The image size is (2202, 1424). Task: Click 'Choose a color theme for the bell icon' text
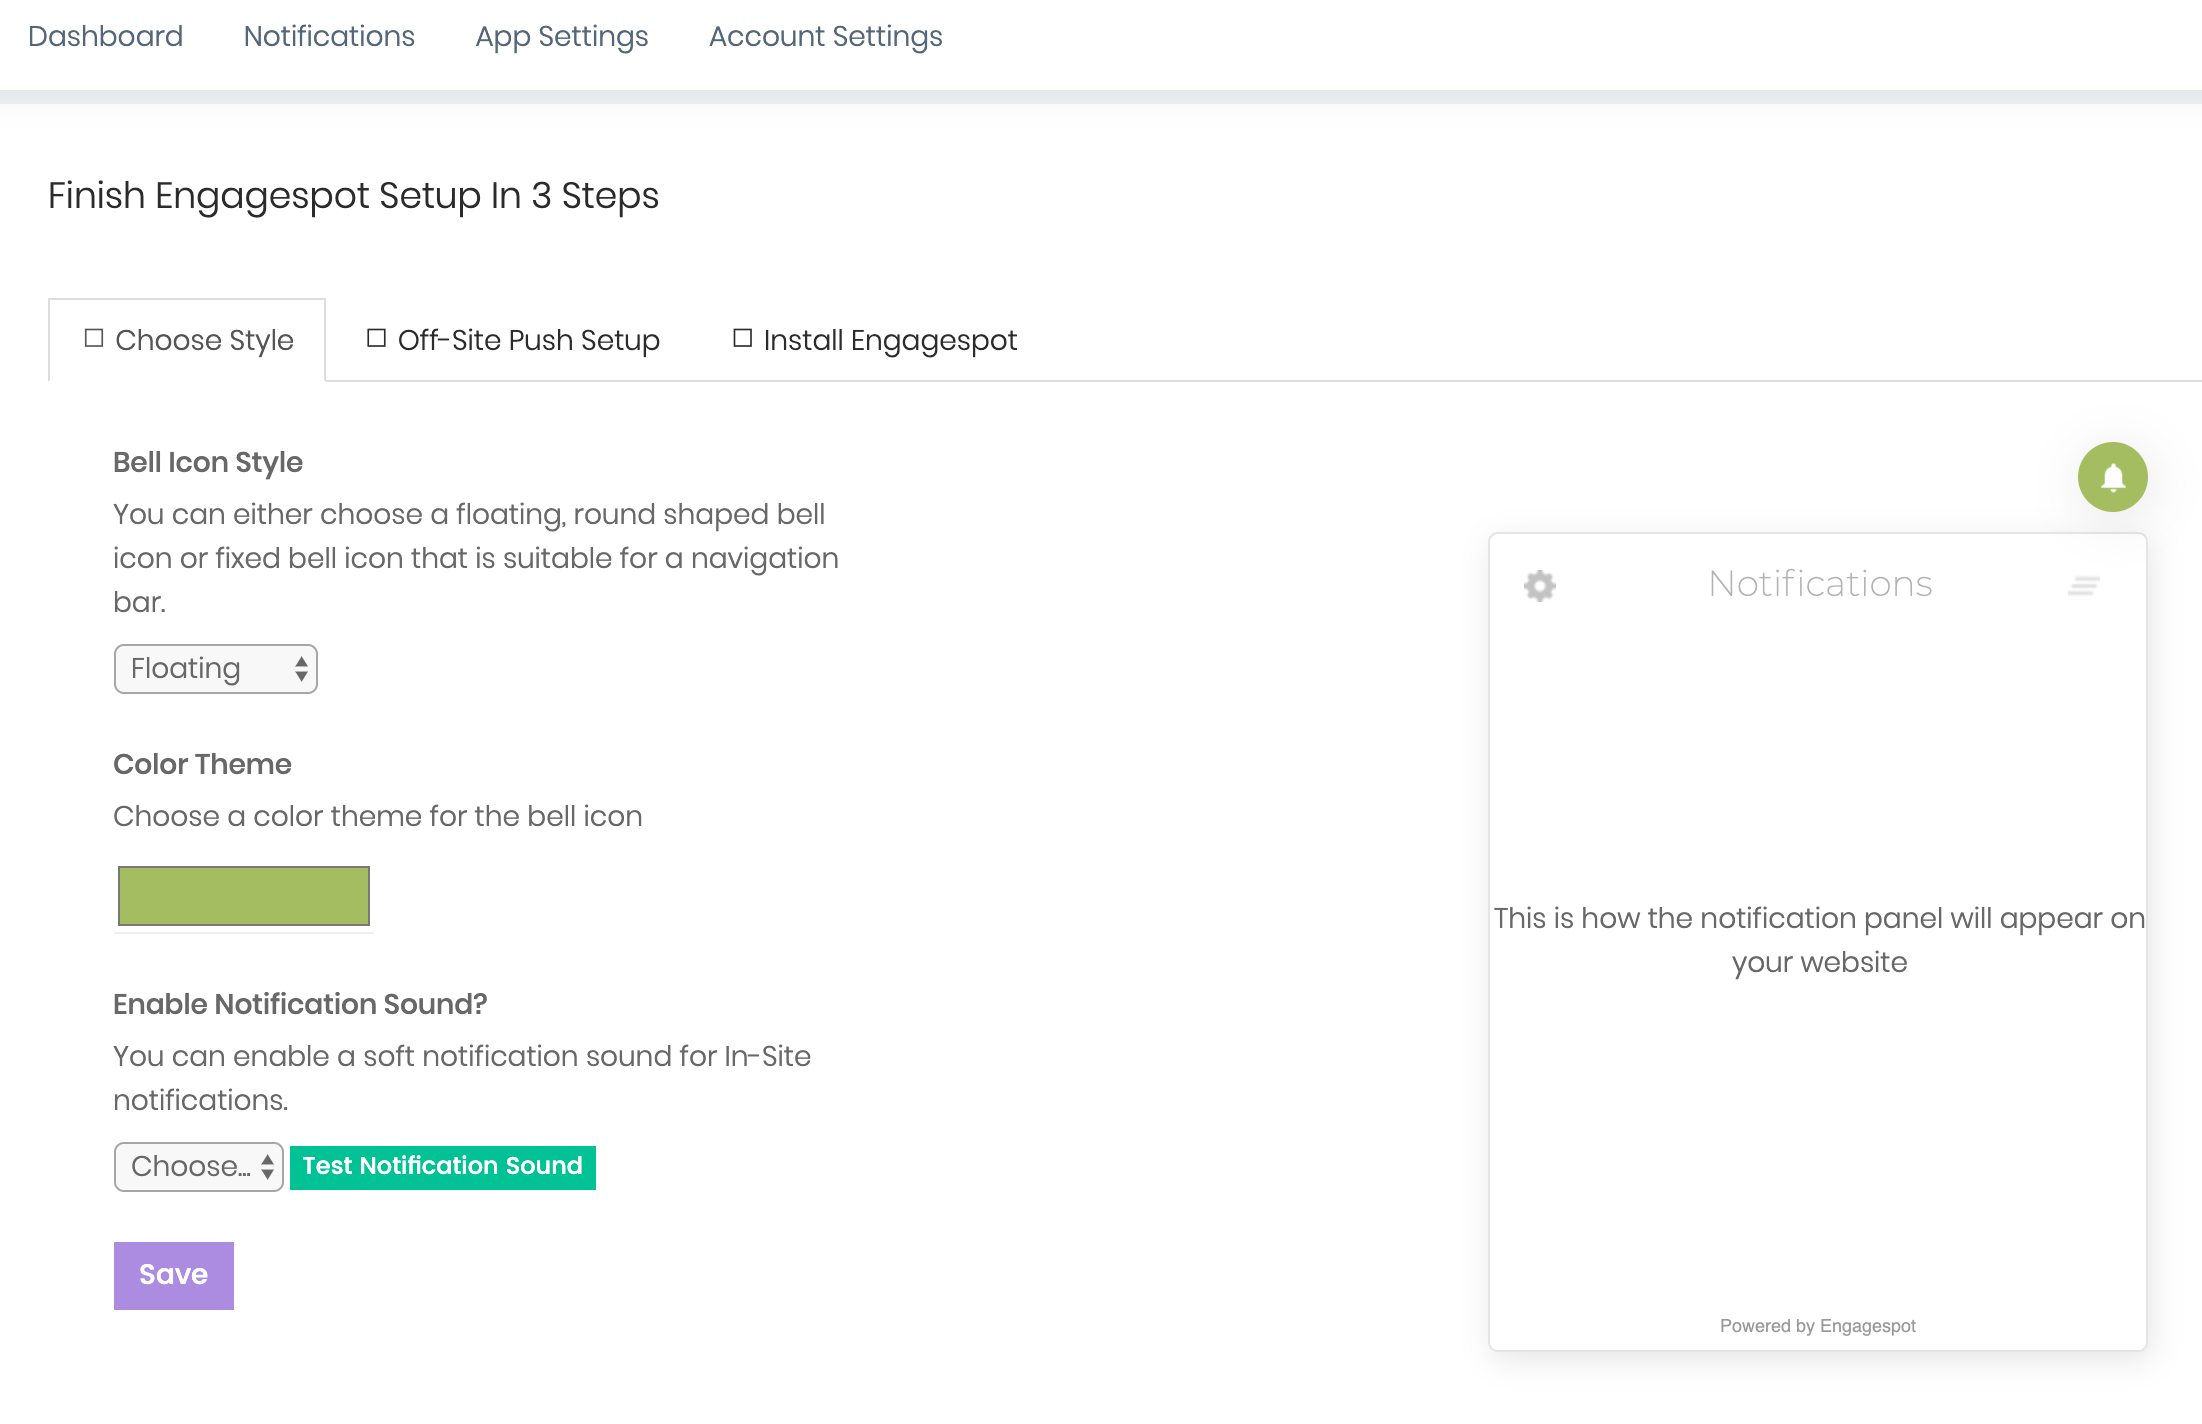378,816
